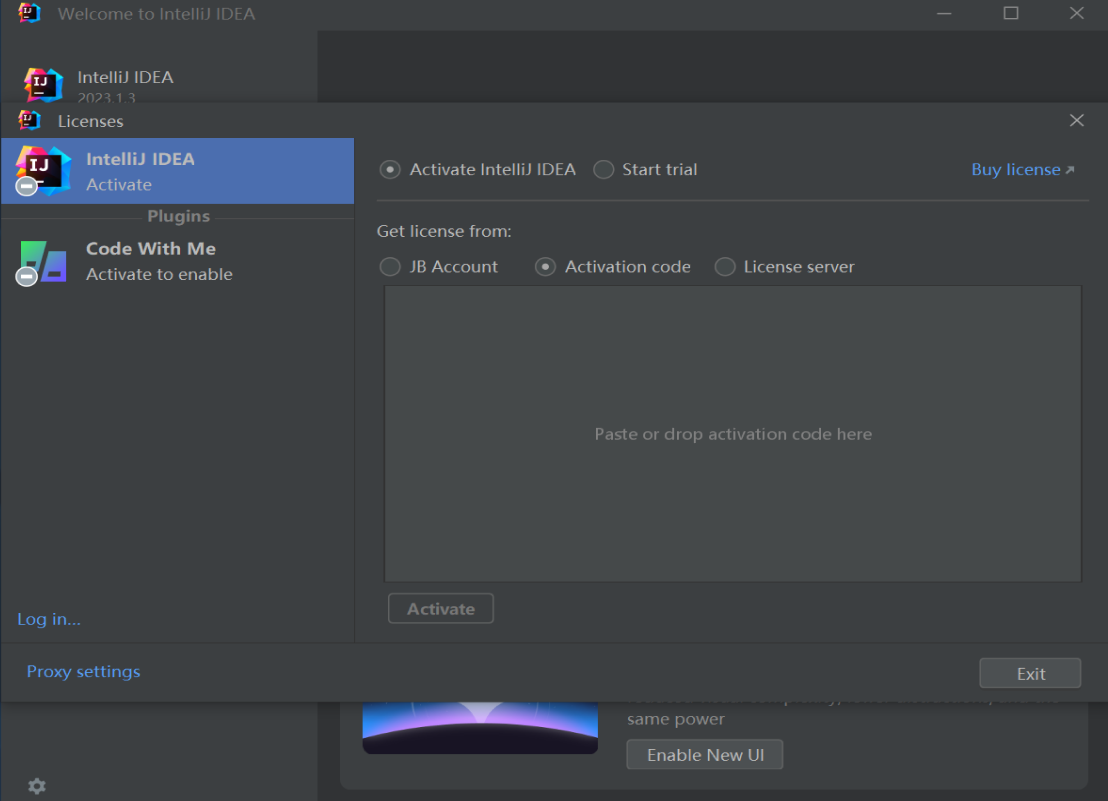The width and height of the screenshot is (1108, 801).
Task: Click the Code With Me plugin icon
Action: point(43,262)
